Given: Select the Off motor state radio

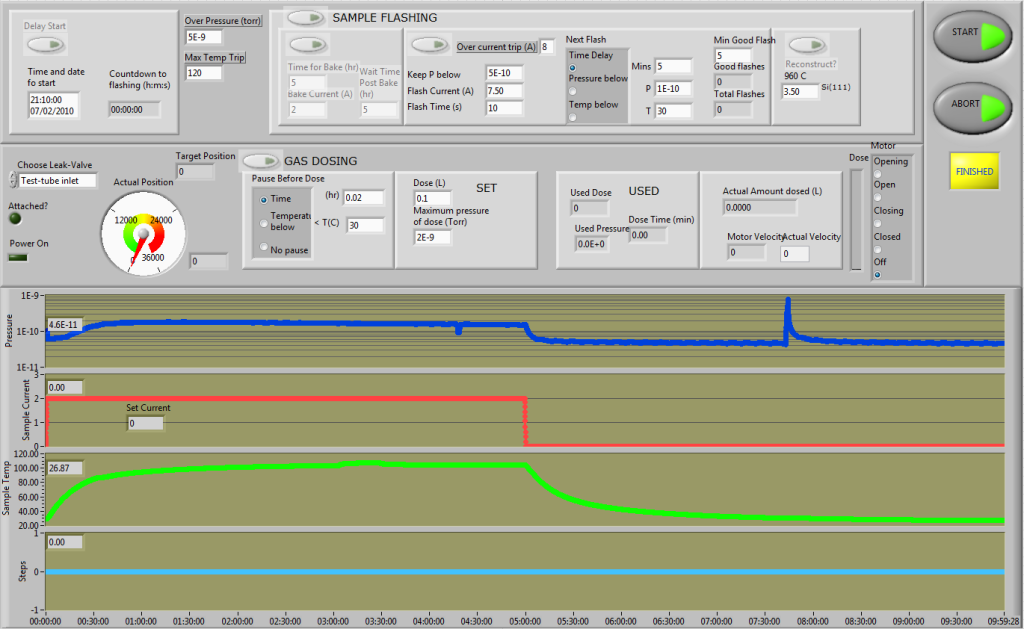Looking at the screenshot, I should point(878,274).
